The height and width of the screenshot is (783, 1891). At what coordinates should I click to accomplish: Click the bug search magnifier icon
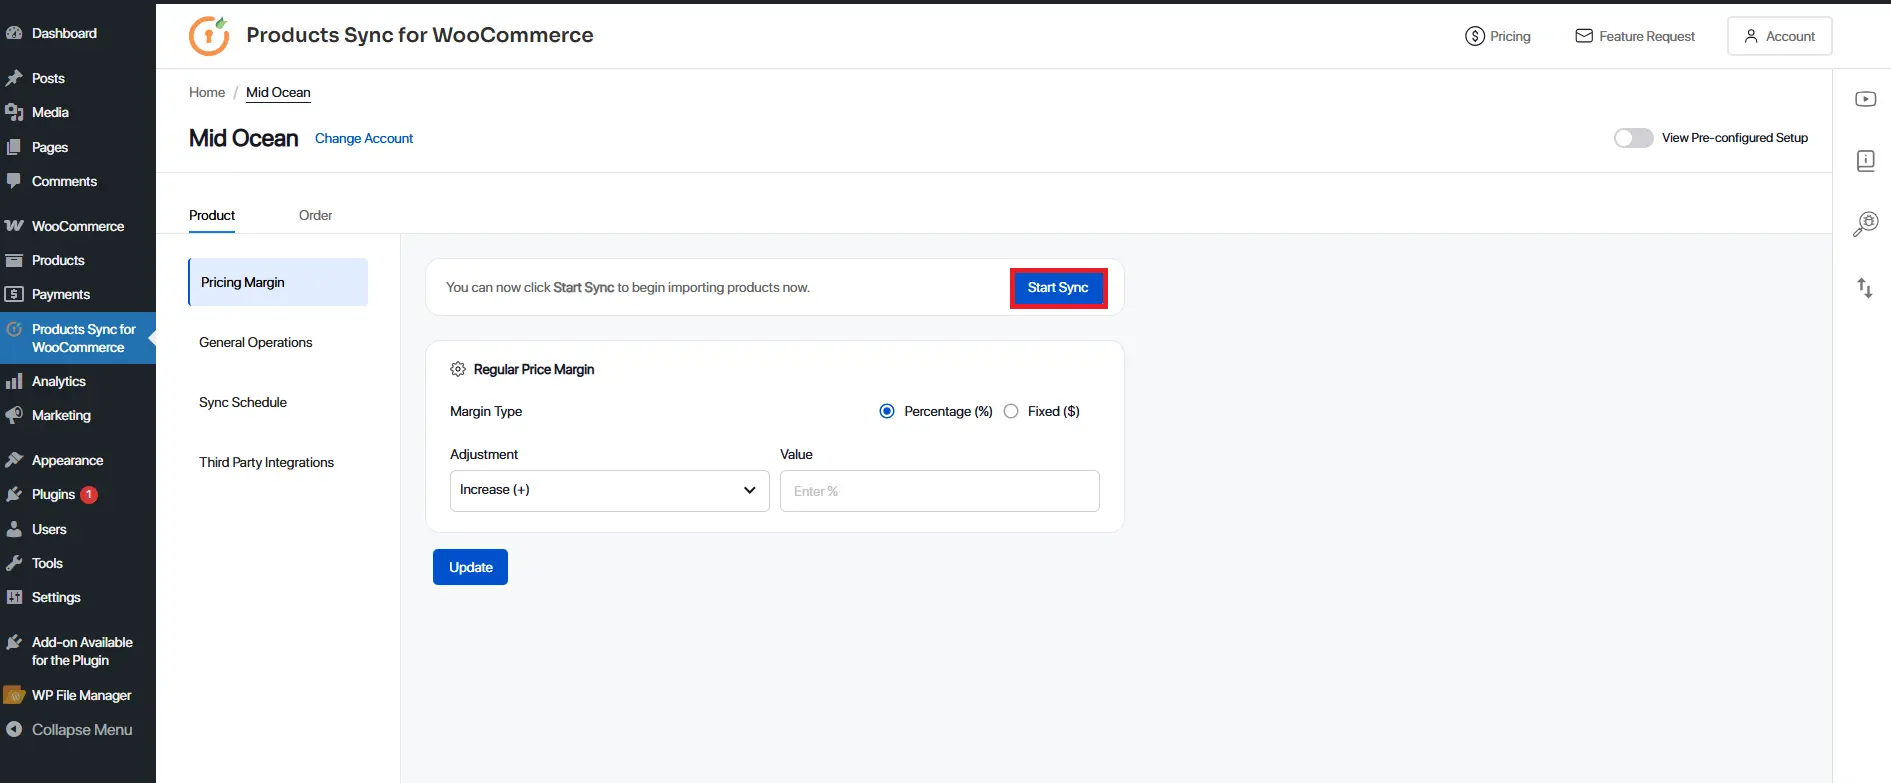1865,224
